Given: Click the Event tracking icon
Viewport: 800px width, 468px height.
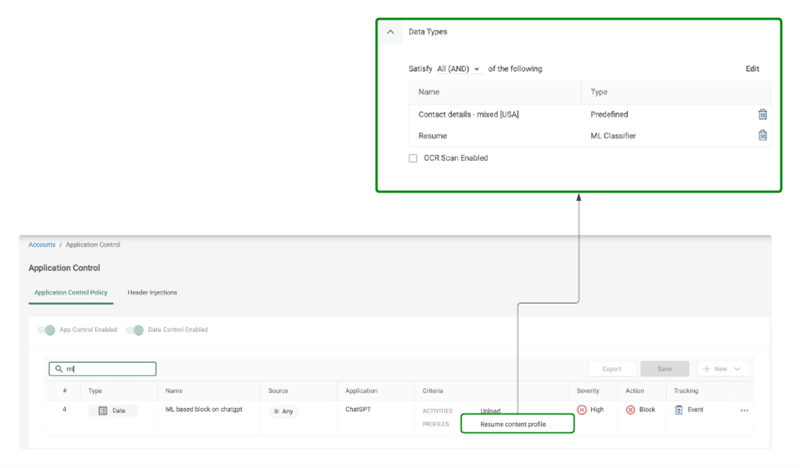Looking at the screenshot, I should point(679,409).
